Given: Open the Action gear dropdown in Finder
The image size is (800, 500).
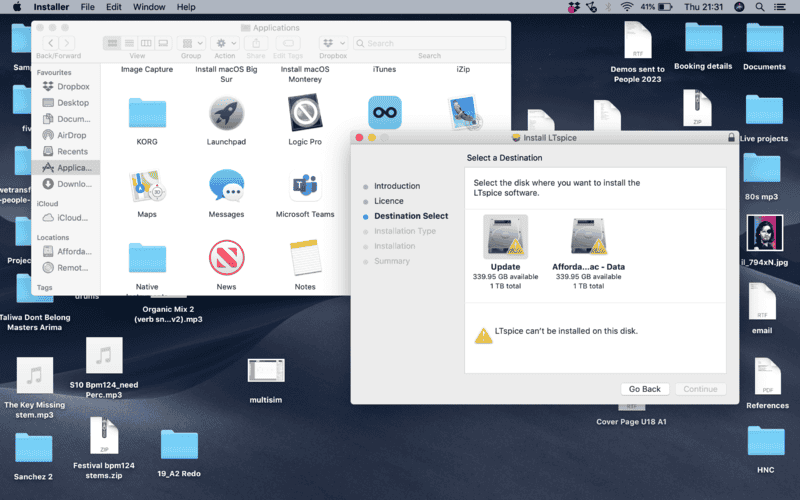Looking at the screenshot, I should coord(226,43).
